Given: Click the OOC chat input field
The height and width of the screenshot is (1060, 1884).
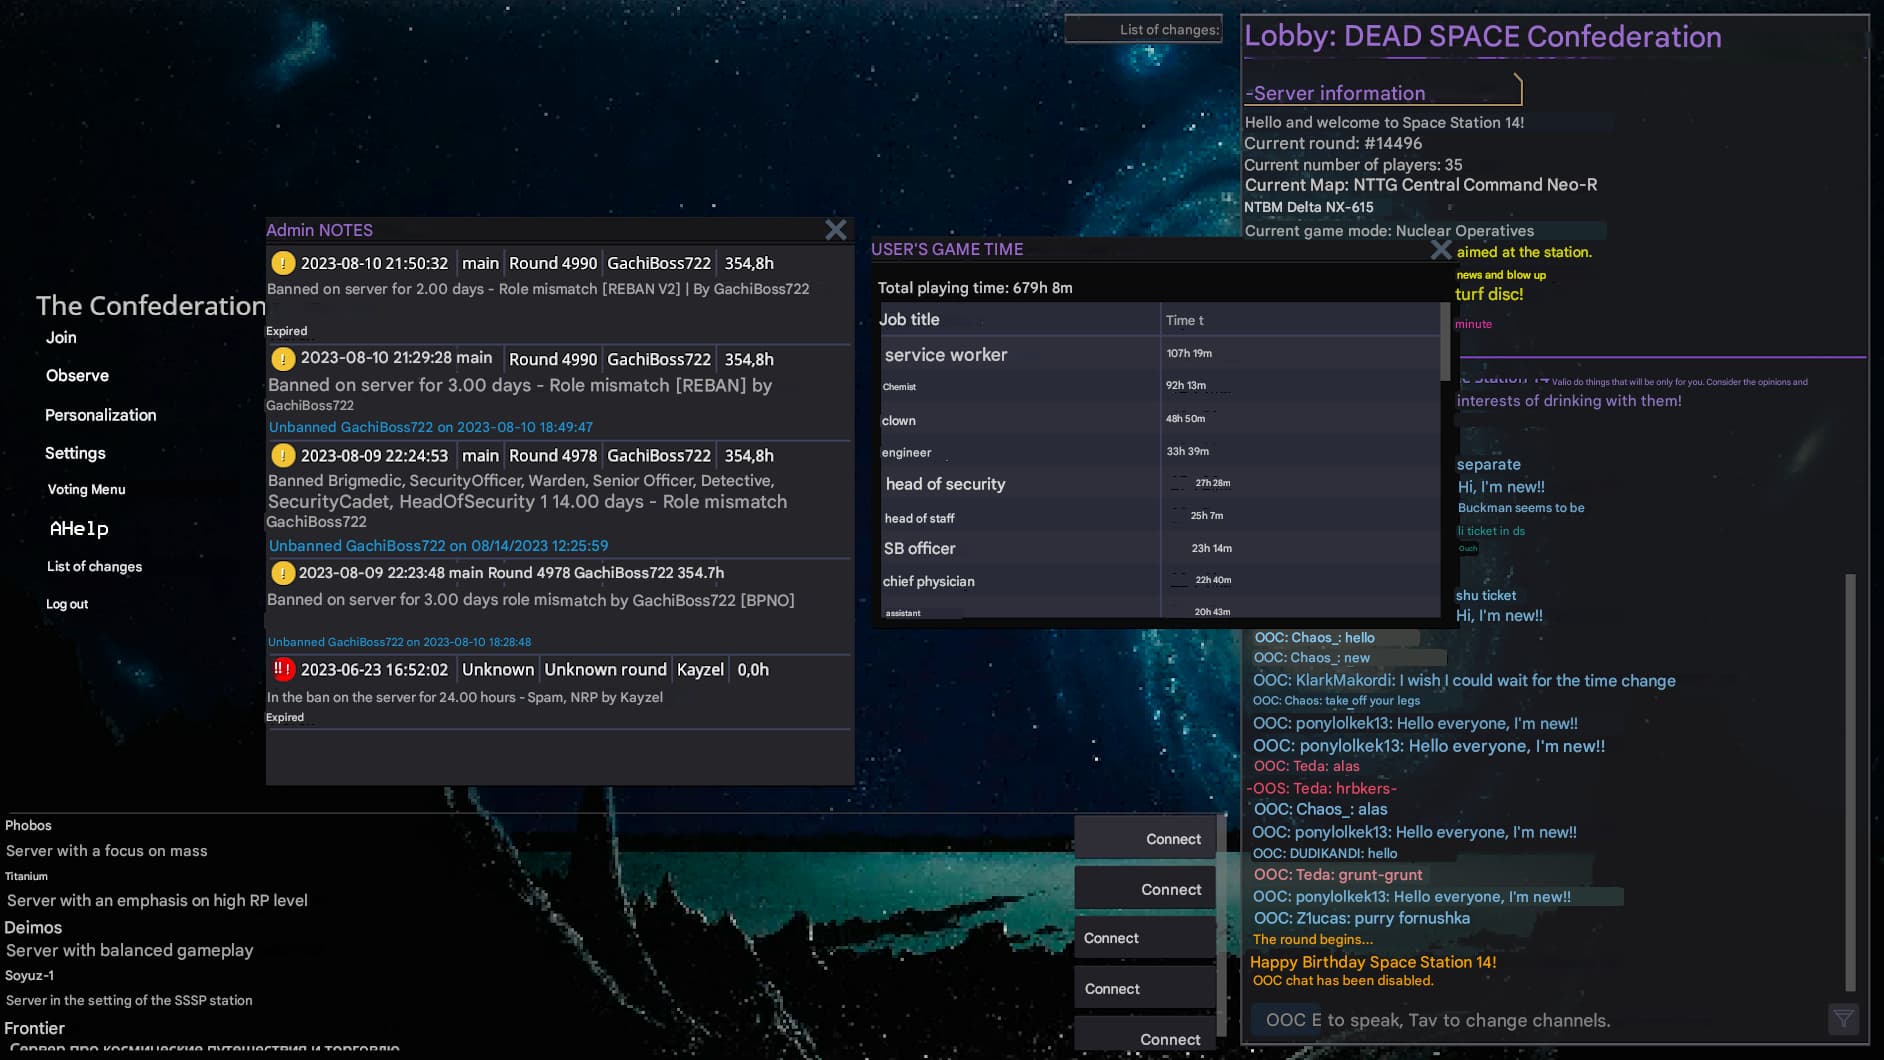Looking at the screenshot, I should click(x=1536, y=1020).
